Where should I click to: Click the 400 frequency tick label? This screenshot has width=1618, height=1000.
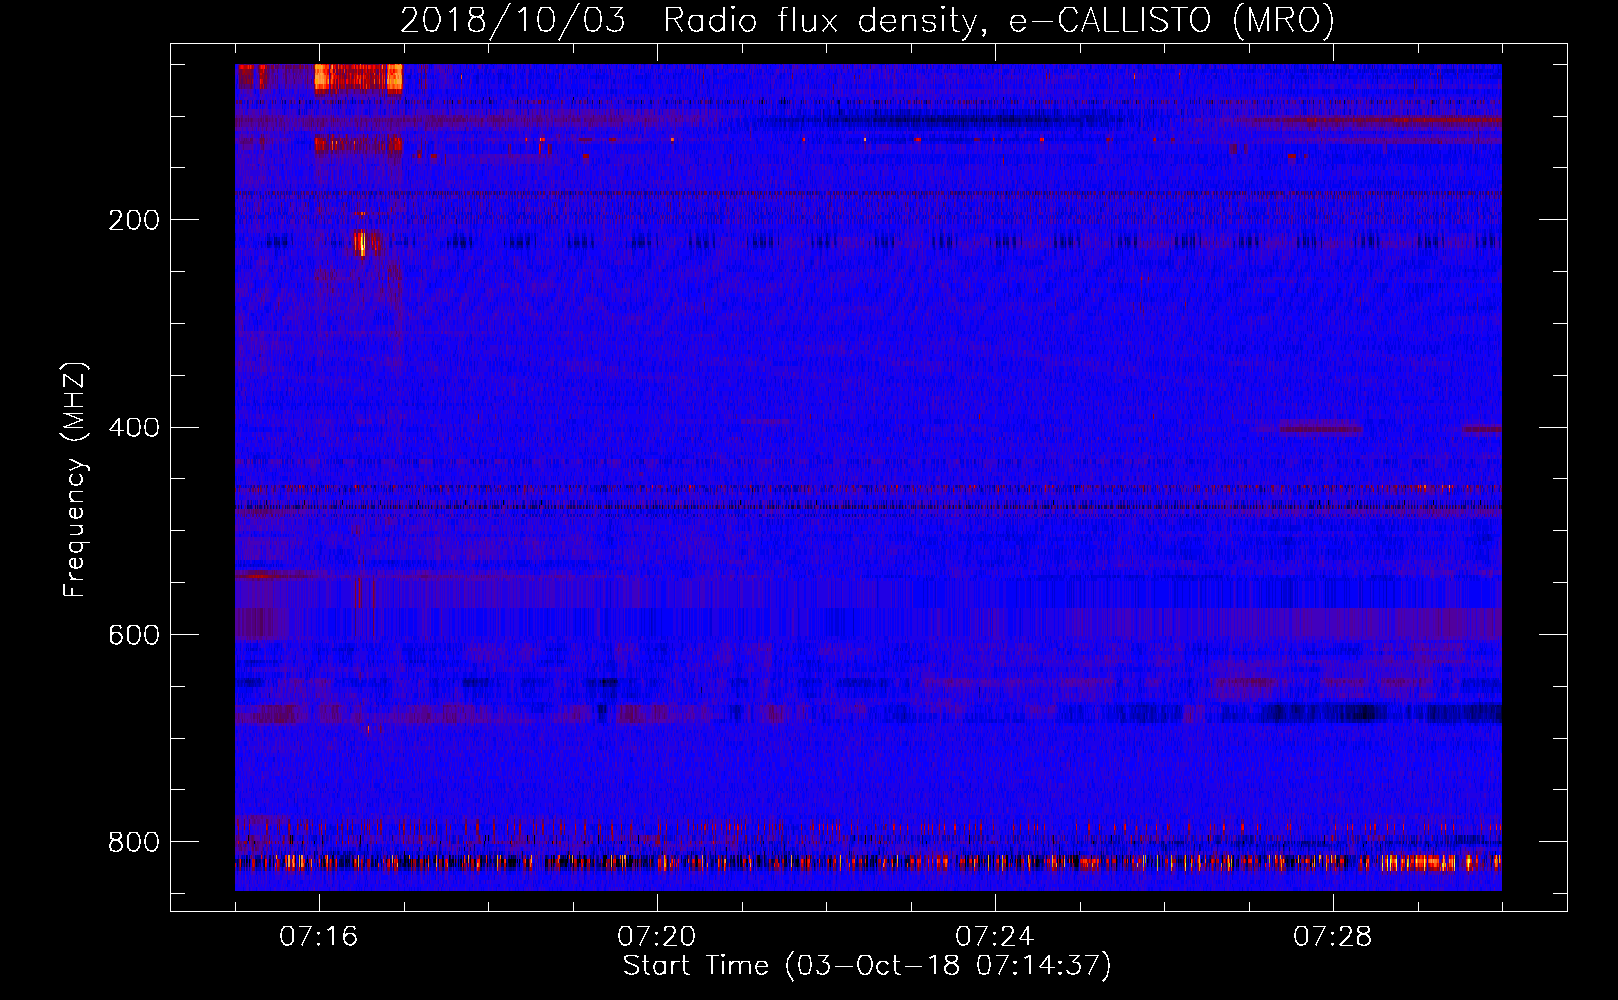pyautogui.click(x=134, y=428)
